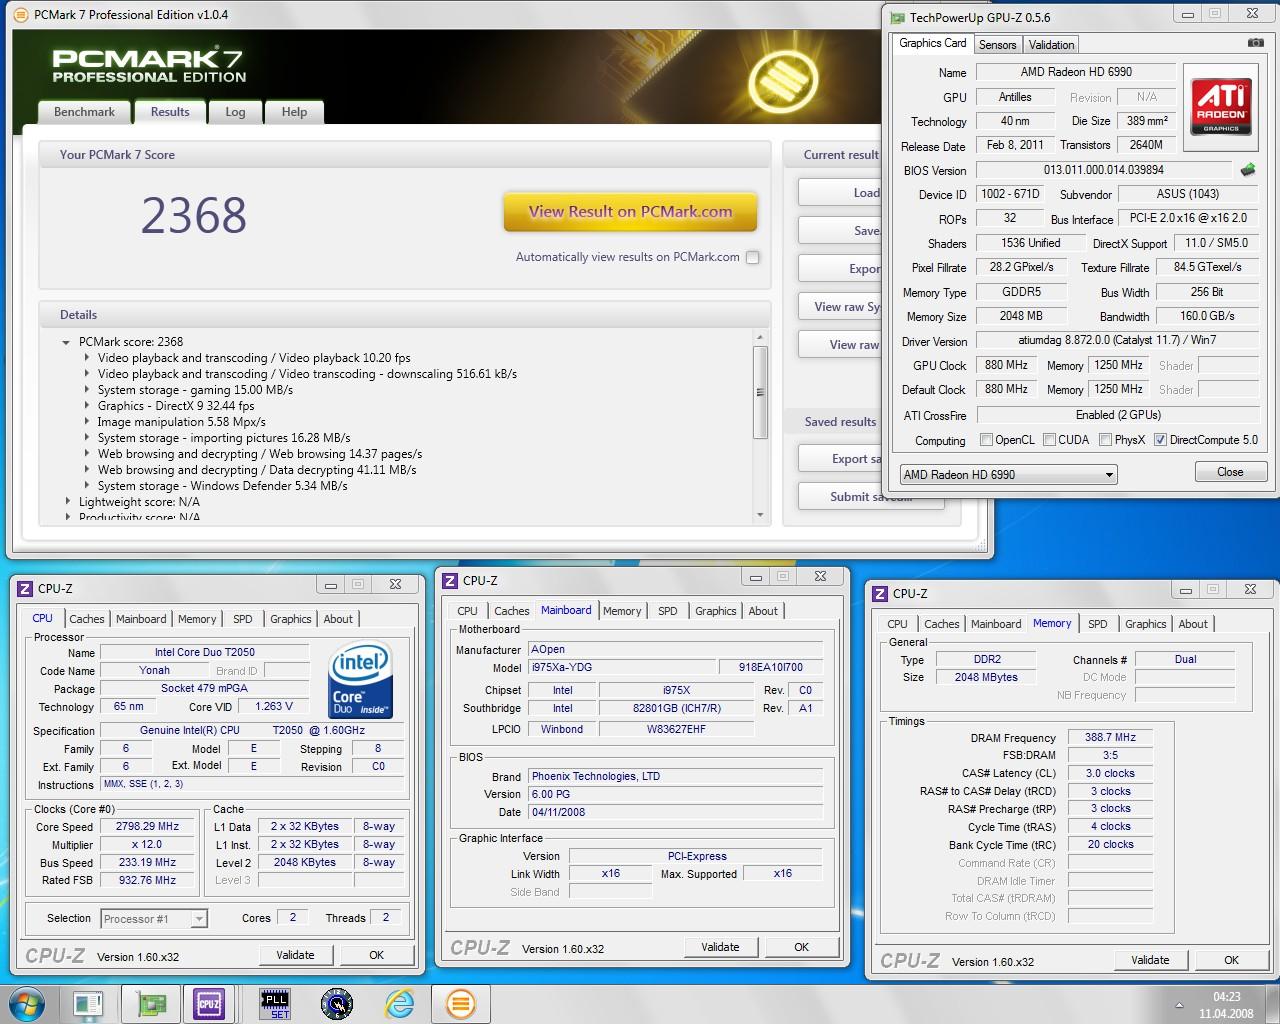Expand the Video playback 10.20 fps item
1280x1024 pixels.
86,358
